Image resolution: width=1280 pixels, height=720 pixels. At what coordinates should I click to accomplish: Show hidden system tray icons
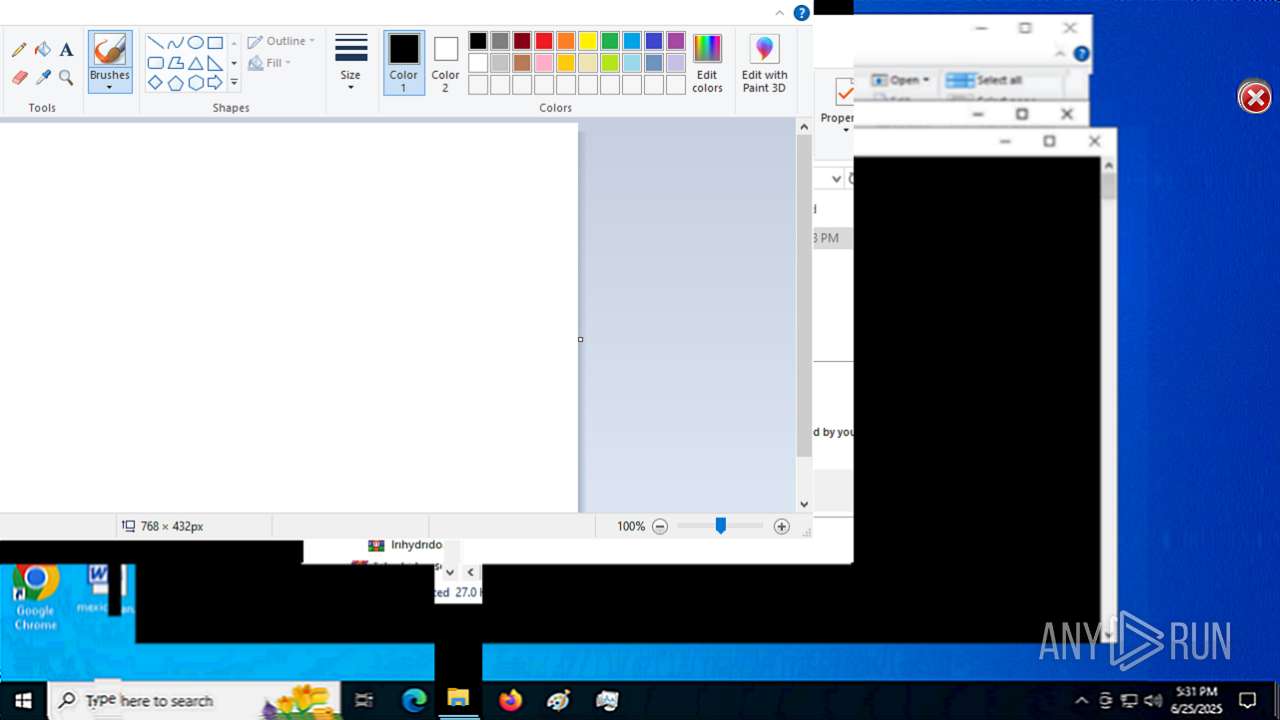[1081, 701]
